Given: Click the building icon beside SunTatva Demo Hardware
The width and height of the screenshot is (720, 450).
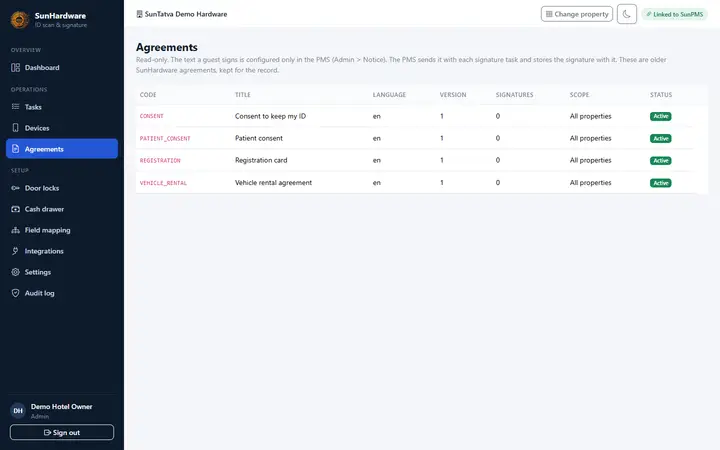Looking at the screenshot, I should click(139, 14).
